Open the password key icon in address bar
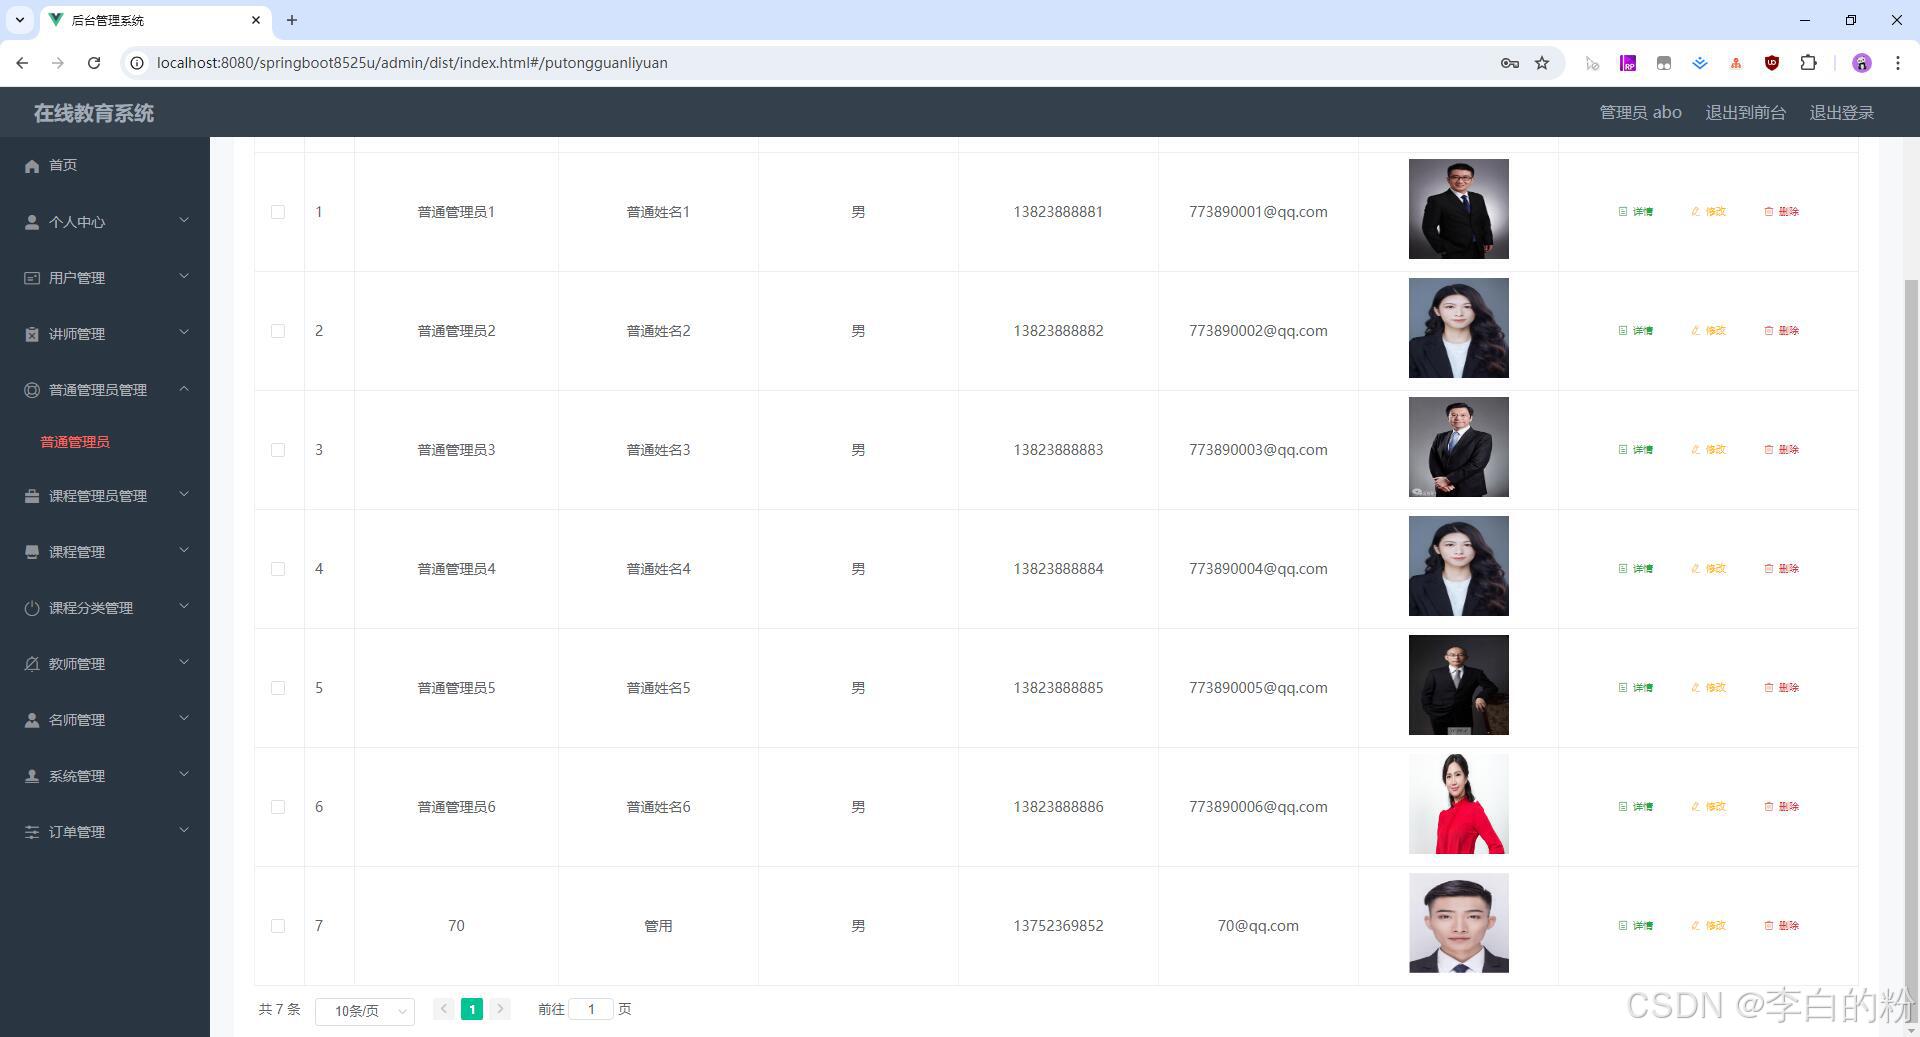Viewport: 1920px width, 1037px height. (x=1510, y=63)
